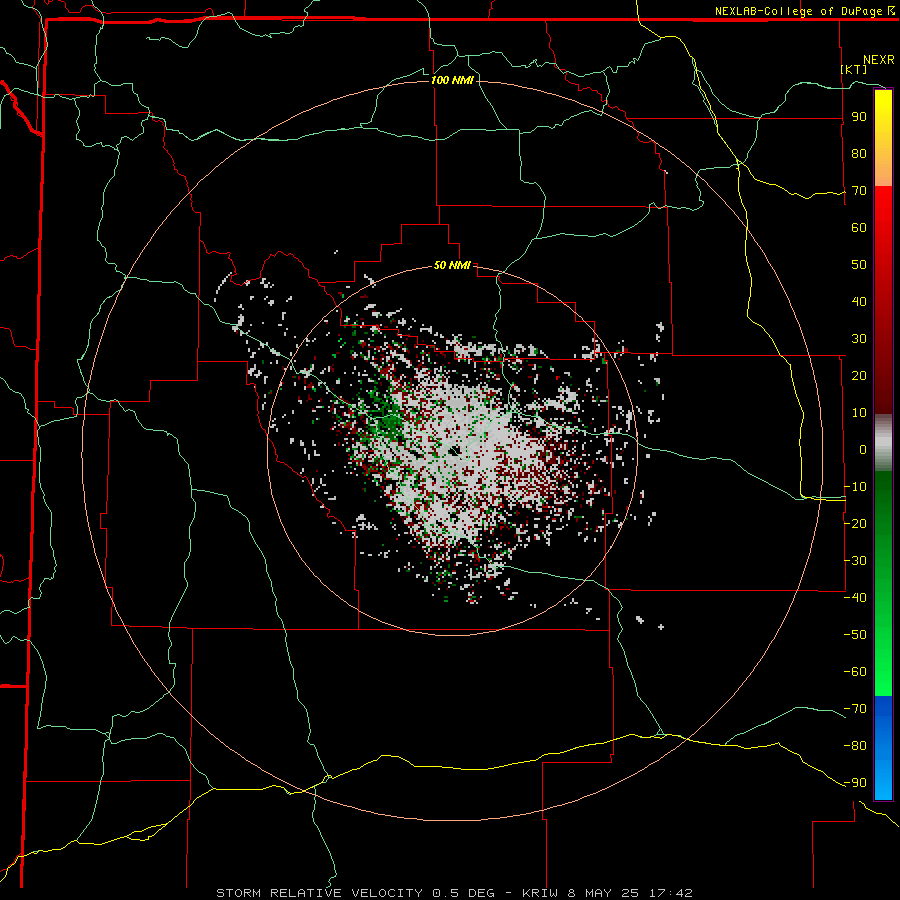Click the -20 value on velocity scale
The image size is (900, 900).
[855, 524]
